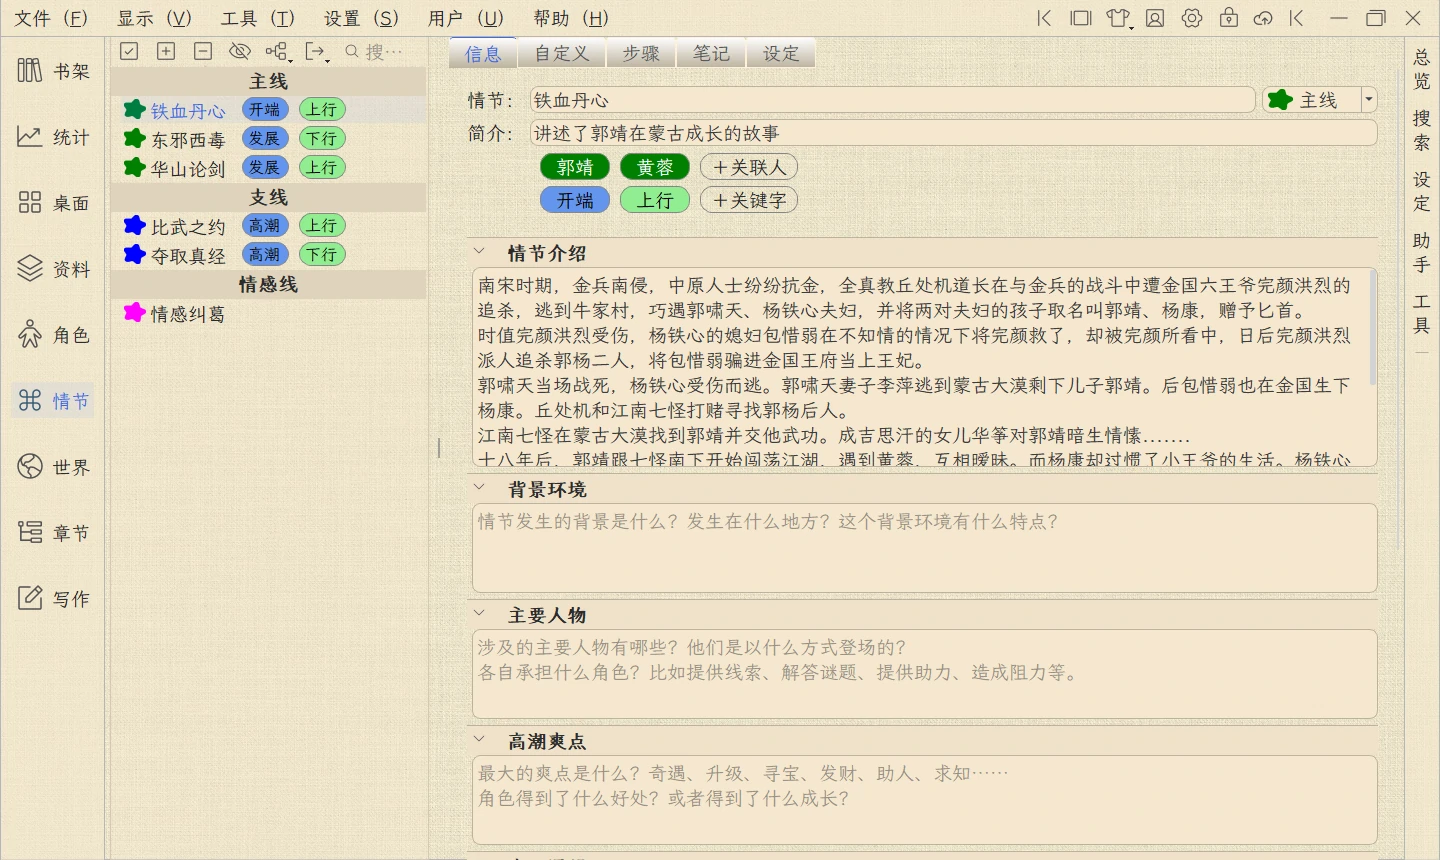Open the 世界 world section
The width and height of the screenshot is (1440, 860).
[x=53, y=467]
